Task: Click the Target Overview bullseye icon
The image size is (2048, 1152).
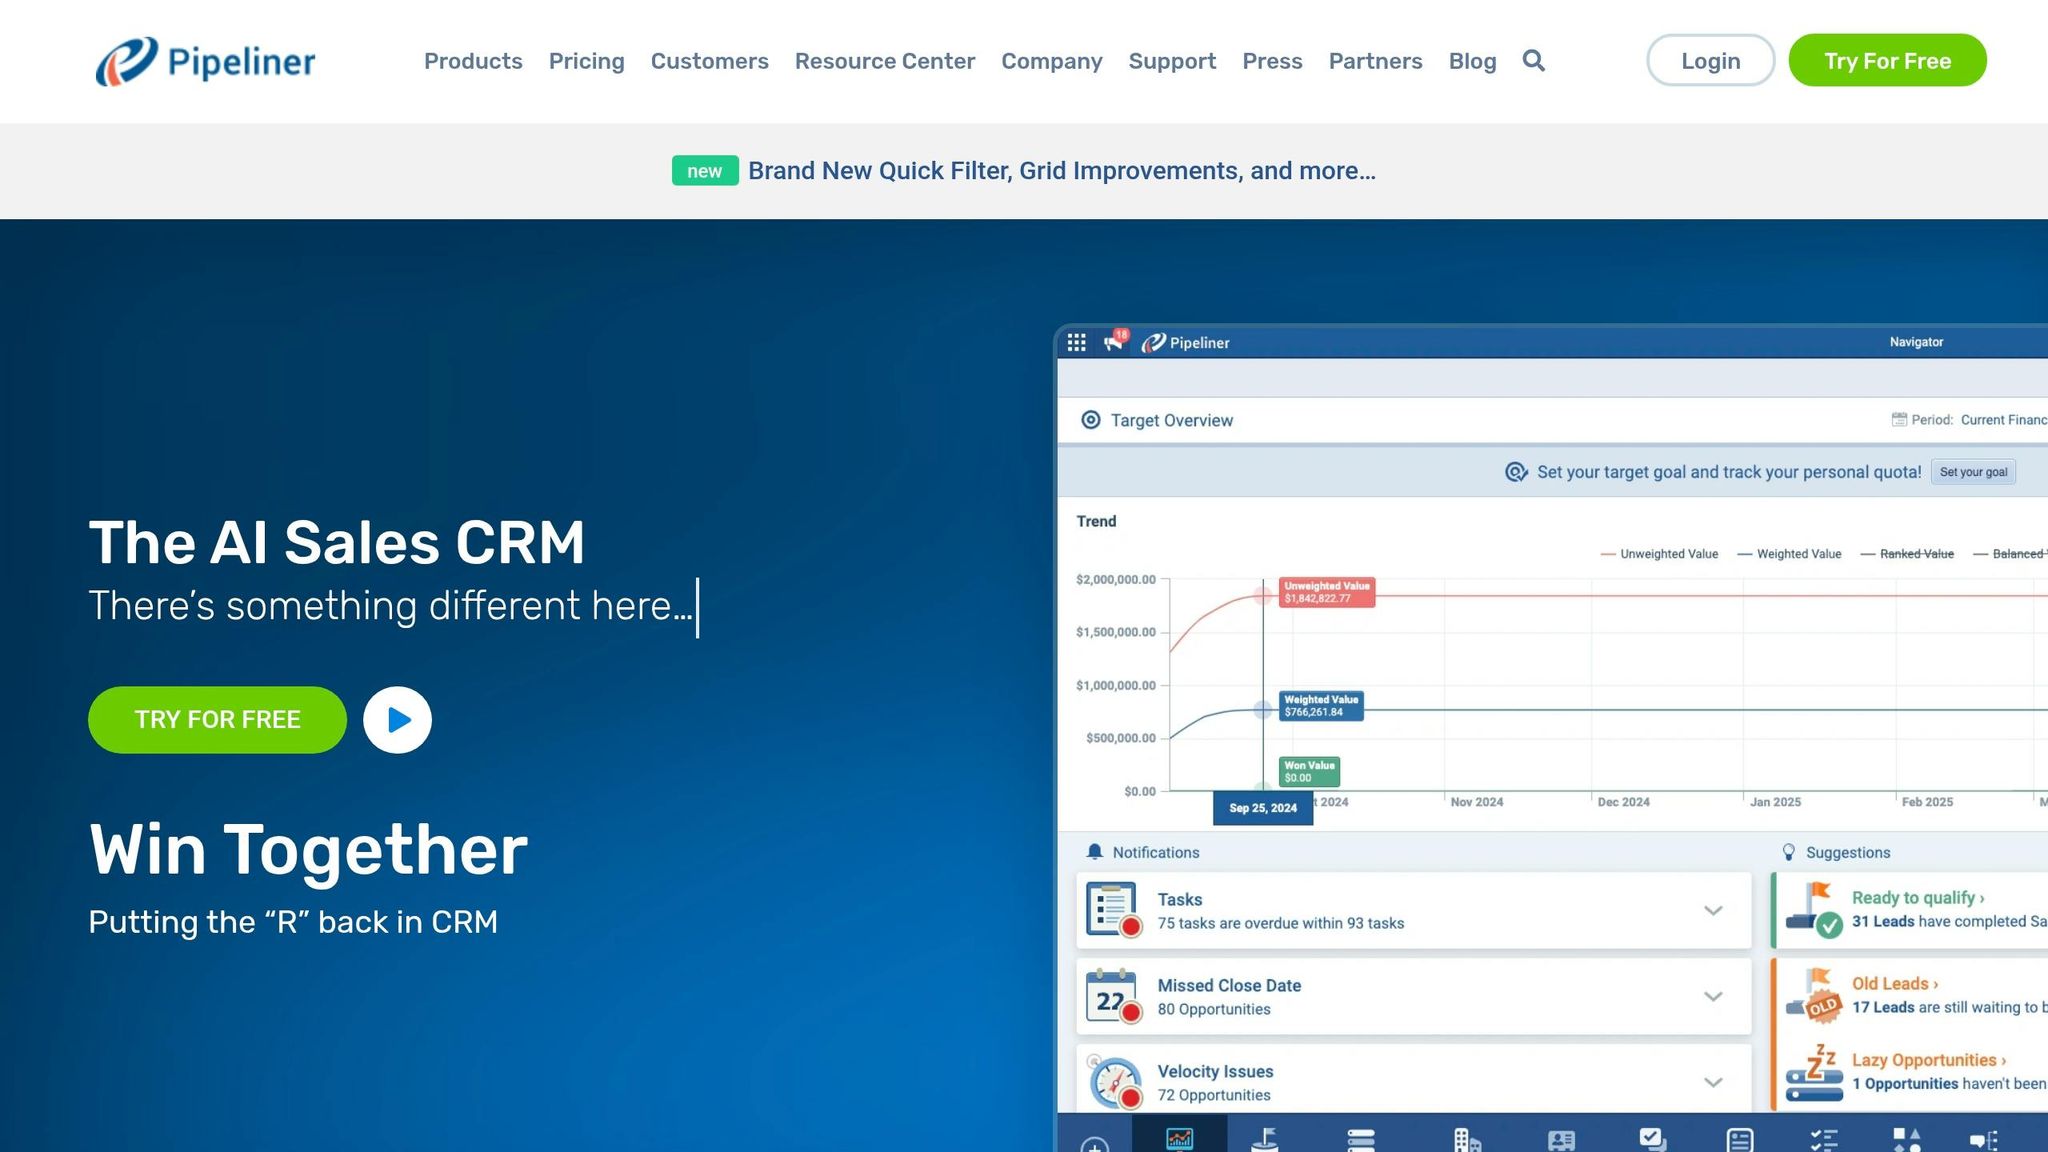Action: (x=1091, y=420)
